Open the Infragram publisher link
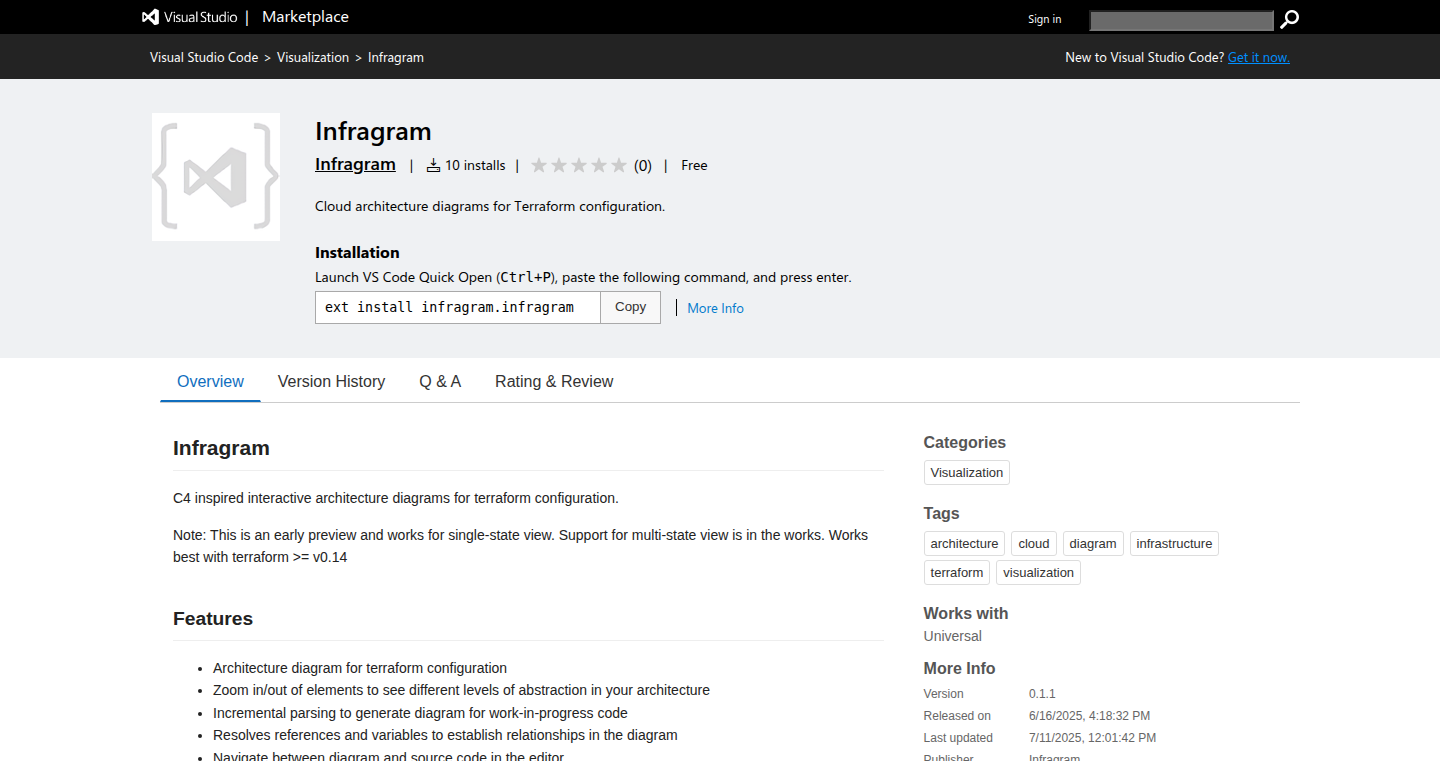This screenshot has height=761, width=1440. tap(355, 164)
